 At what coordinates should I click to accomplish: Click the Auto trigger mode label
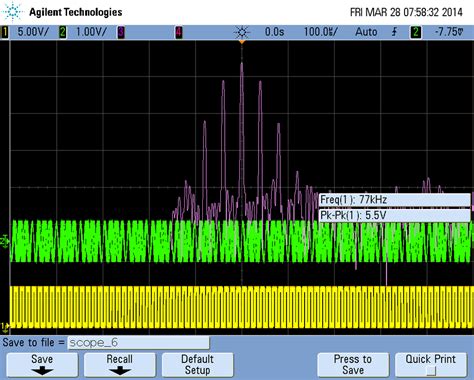pos(366,32)
